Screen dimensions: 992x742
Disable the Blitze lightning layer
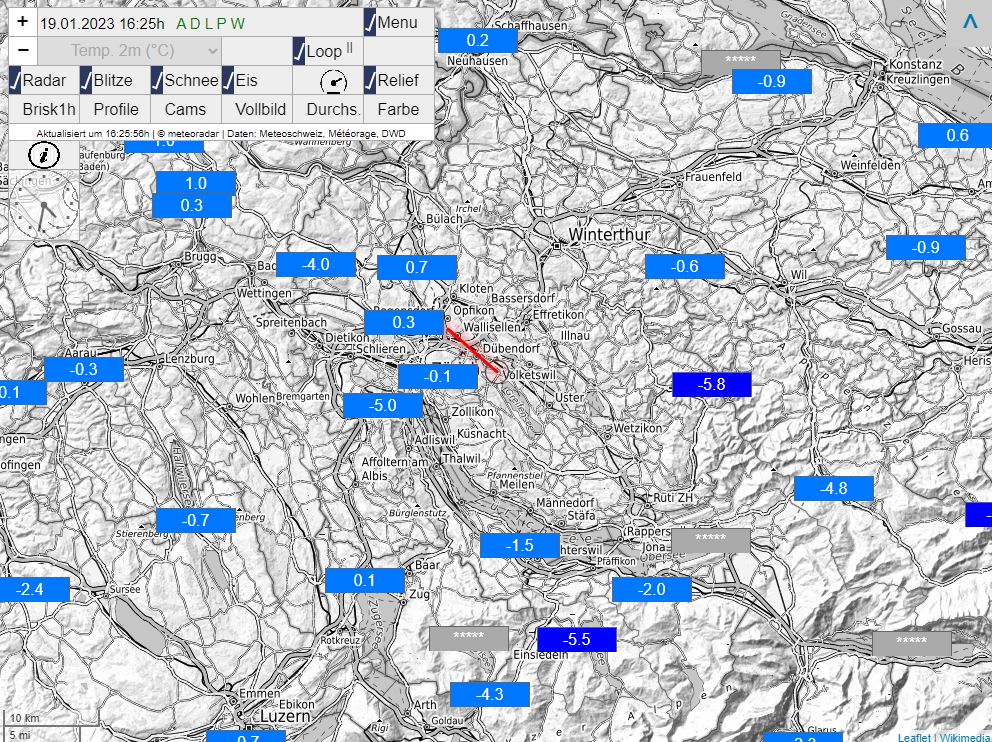coord(86,81)
